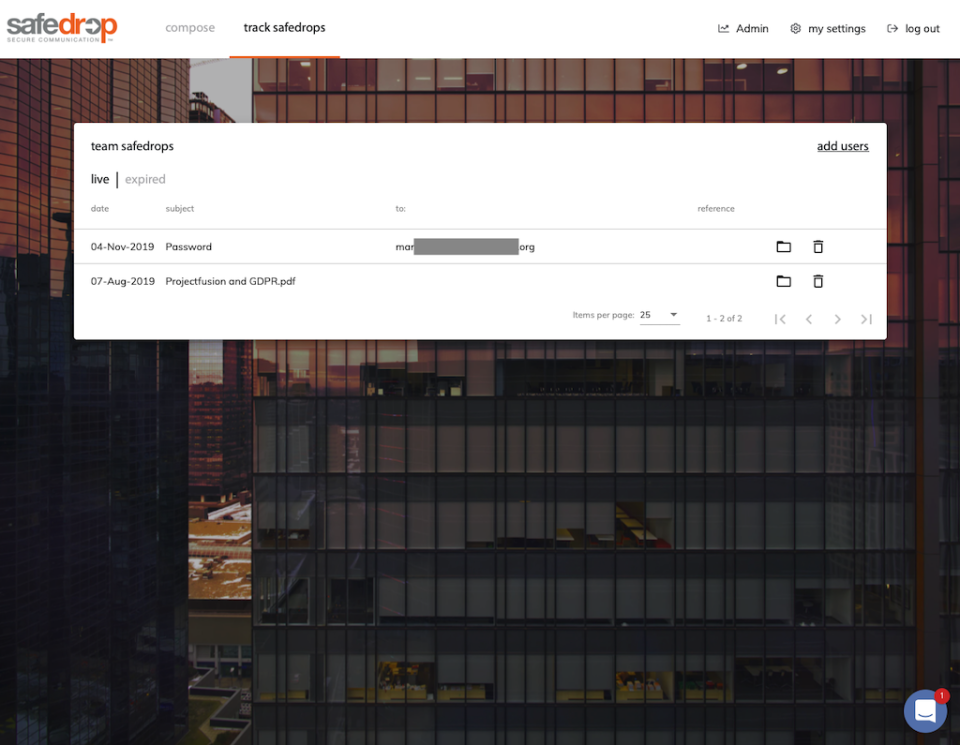This screenshot has width=960, height=745.
Task: Delete Projectfusion and GDPR.pdf via trash icon
Action: point(817,281)
